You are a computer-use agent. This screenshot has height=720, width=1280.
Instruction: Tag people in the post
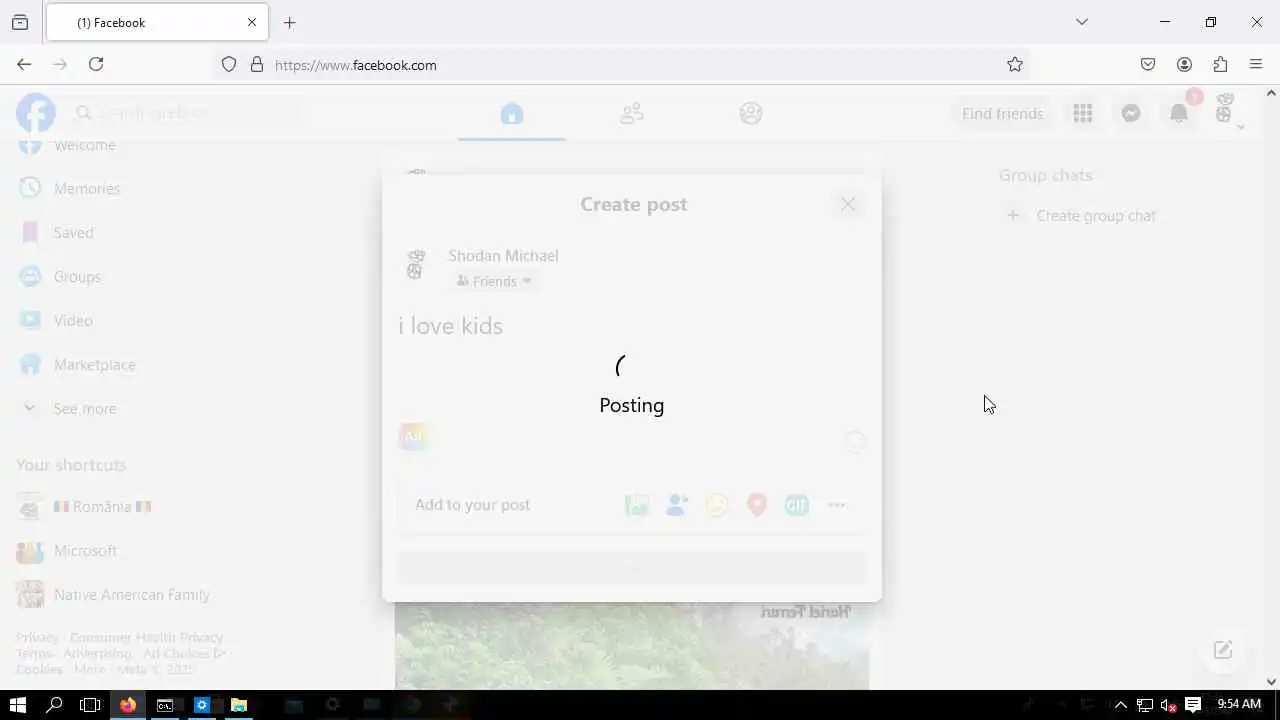[677, 505]
